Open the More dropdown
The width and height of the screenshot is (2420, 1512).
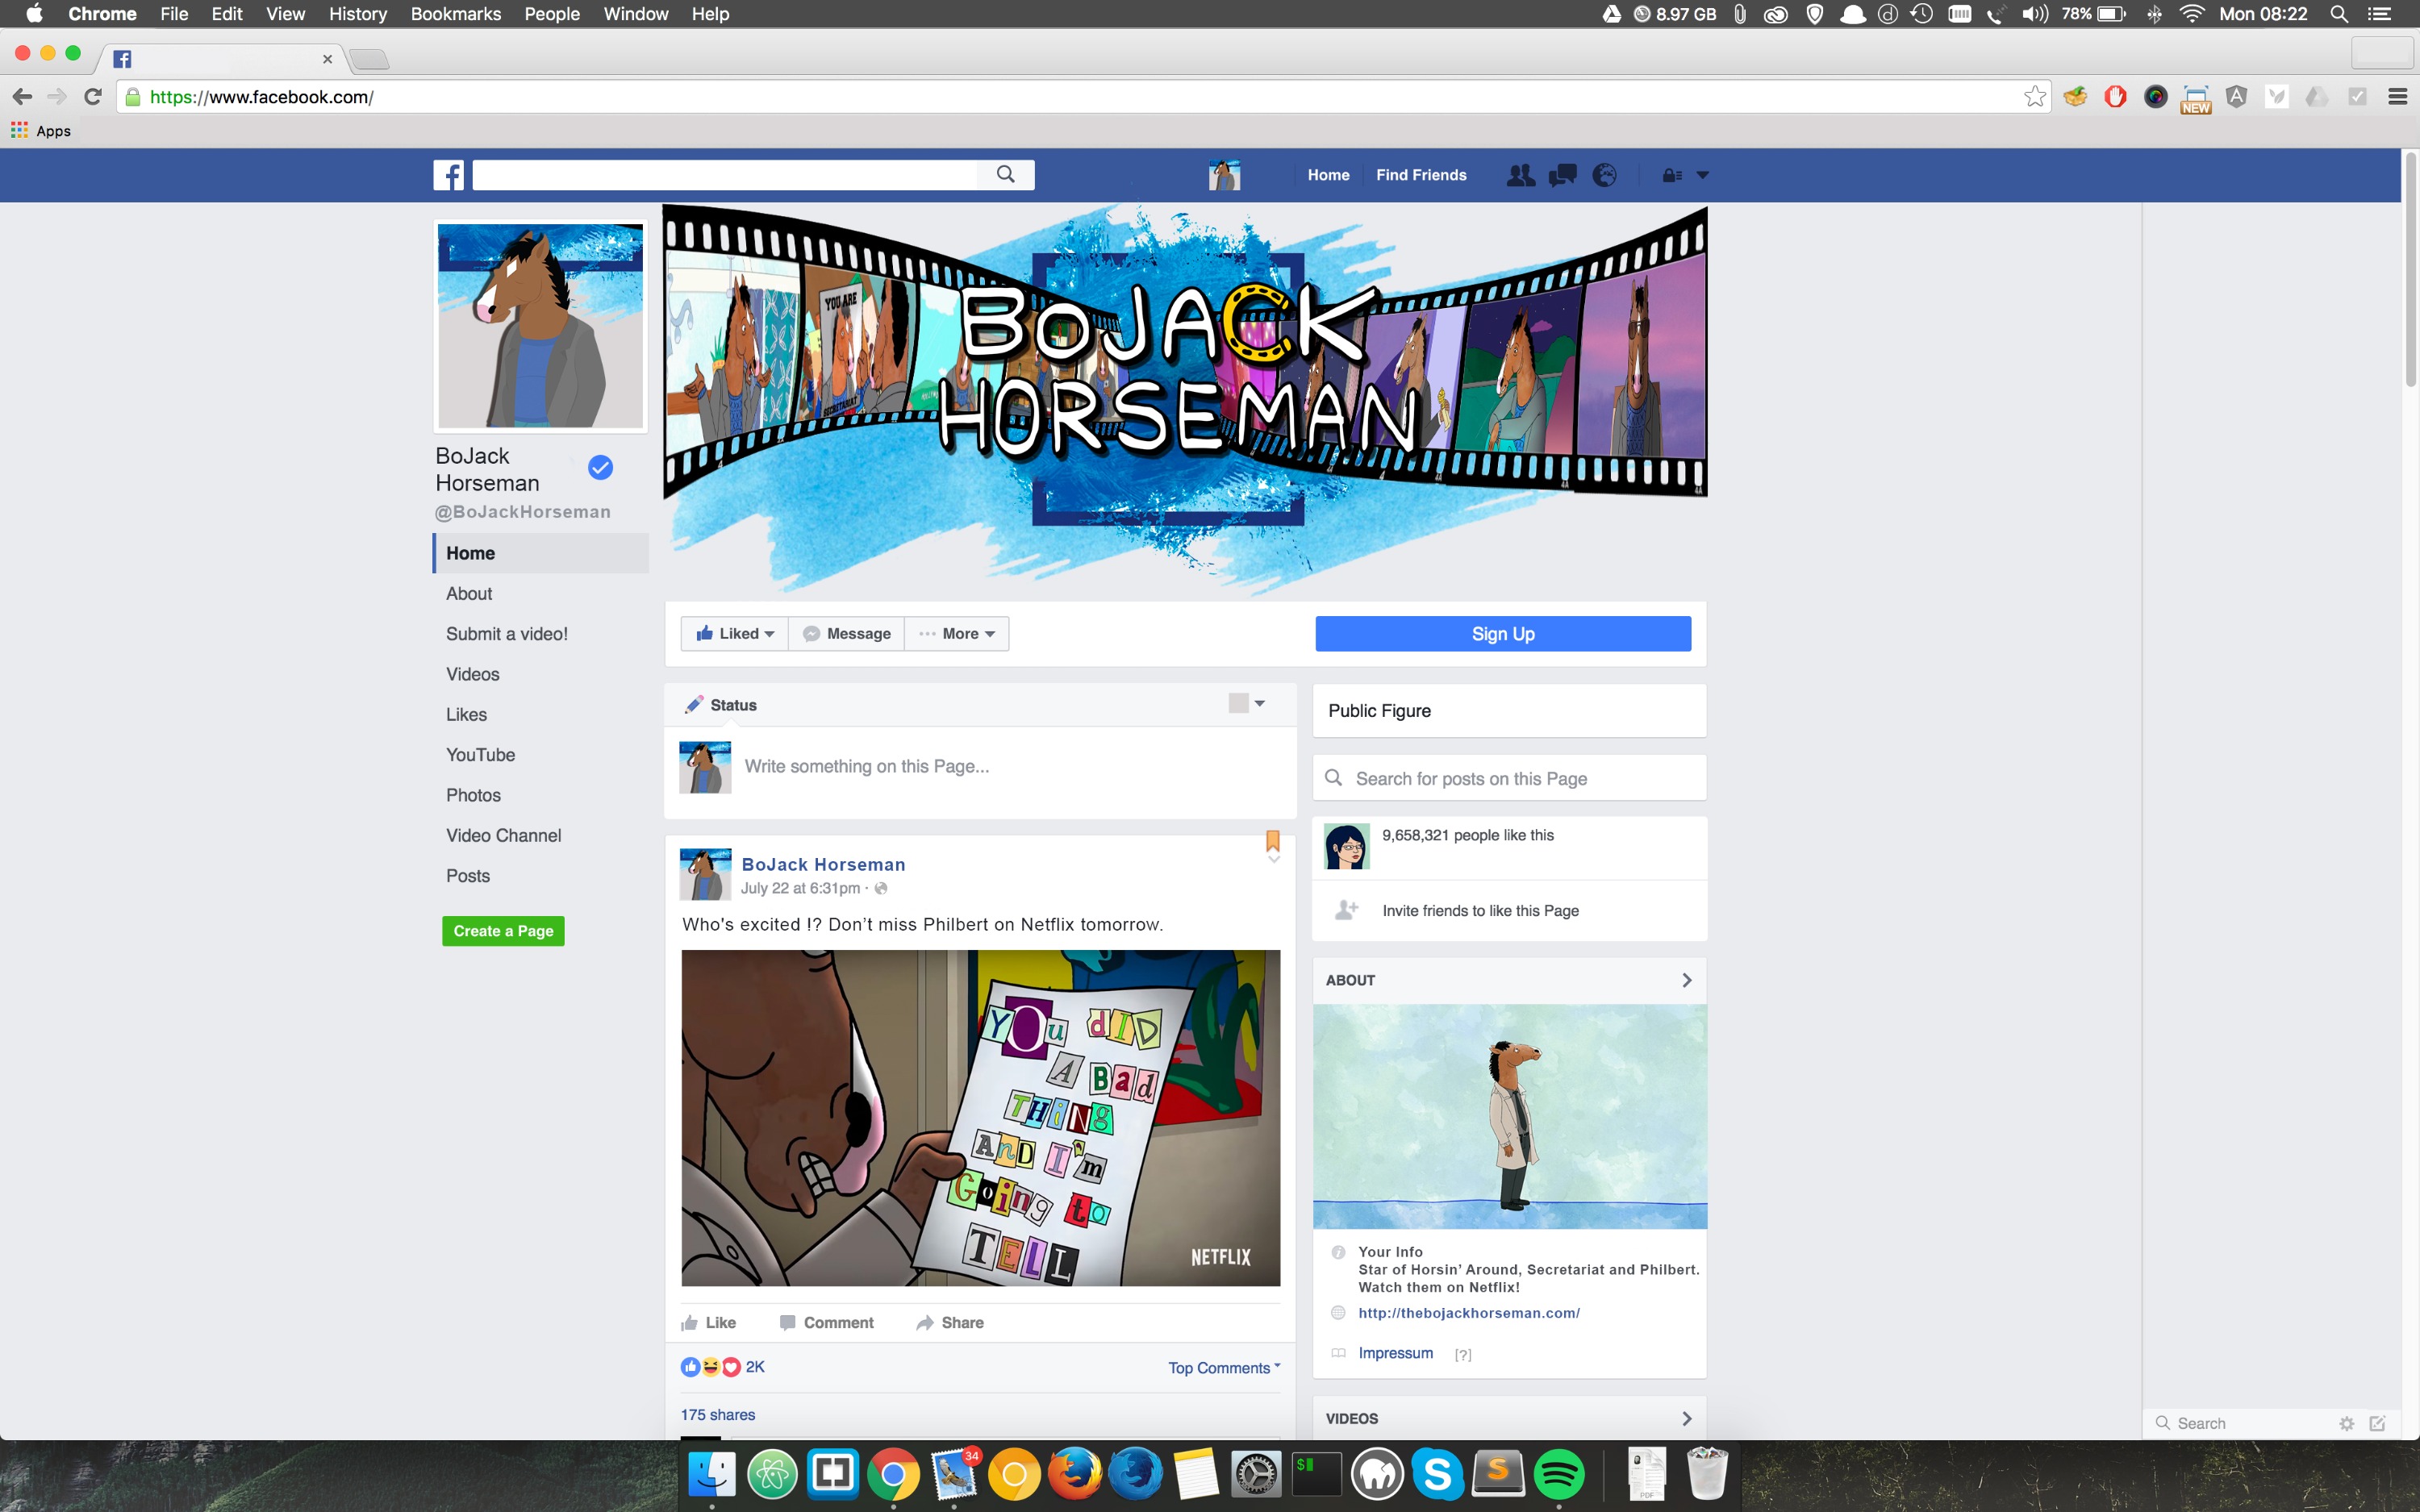[957, 634]
